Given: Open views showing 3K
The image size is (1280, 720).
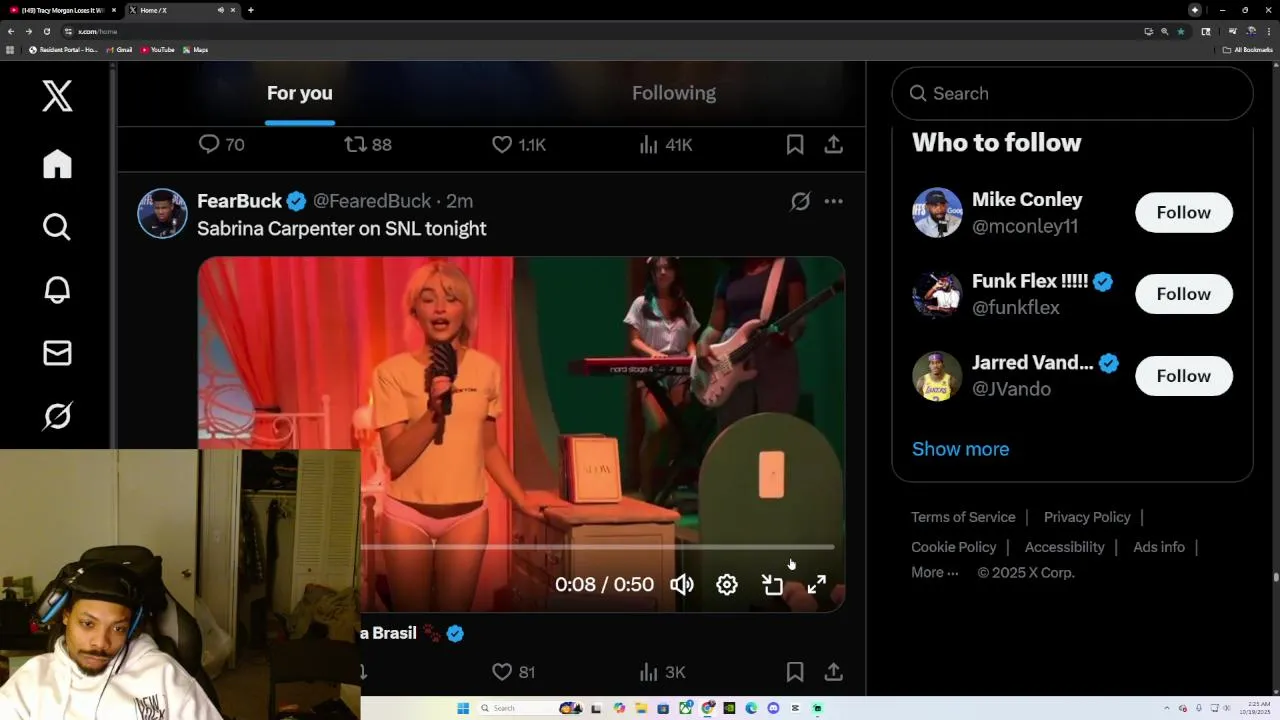Looking at the screenshot, I should [x=663, y=672].
